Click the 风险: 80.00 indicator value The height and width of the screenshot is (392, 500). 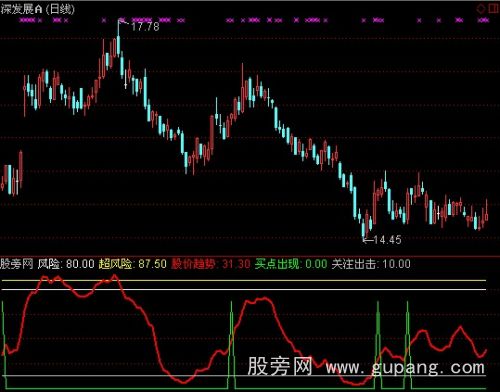pos(66,264)
